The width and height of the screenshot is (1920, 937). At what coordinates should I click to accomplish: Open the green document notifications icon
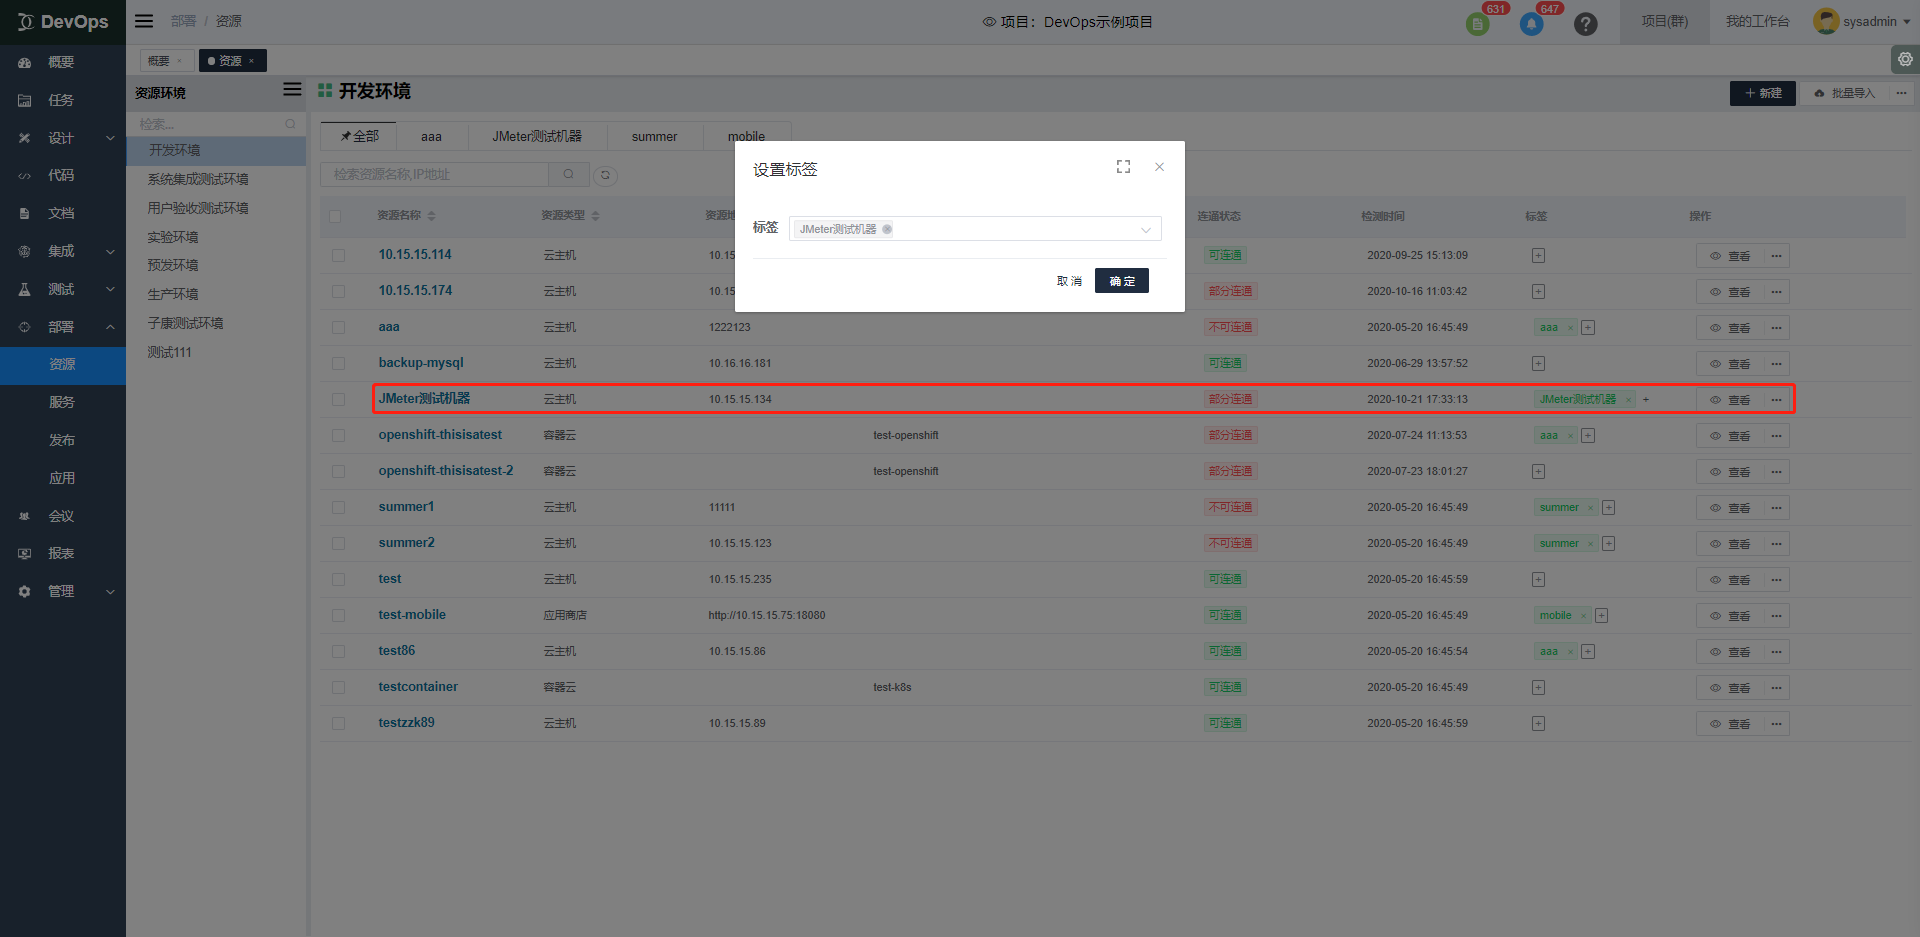click(1477, 24)
